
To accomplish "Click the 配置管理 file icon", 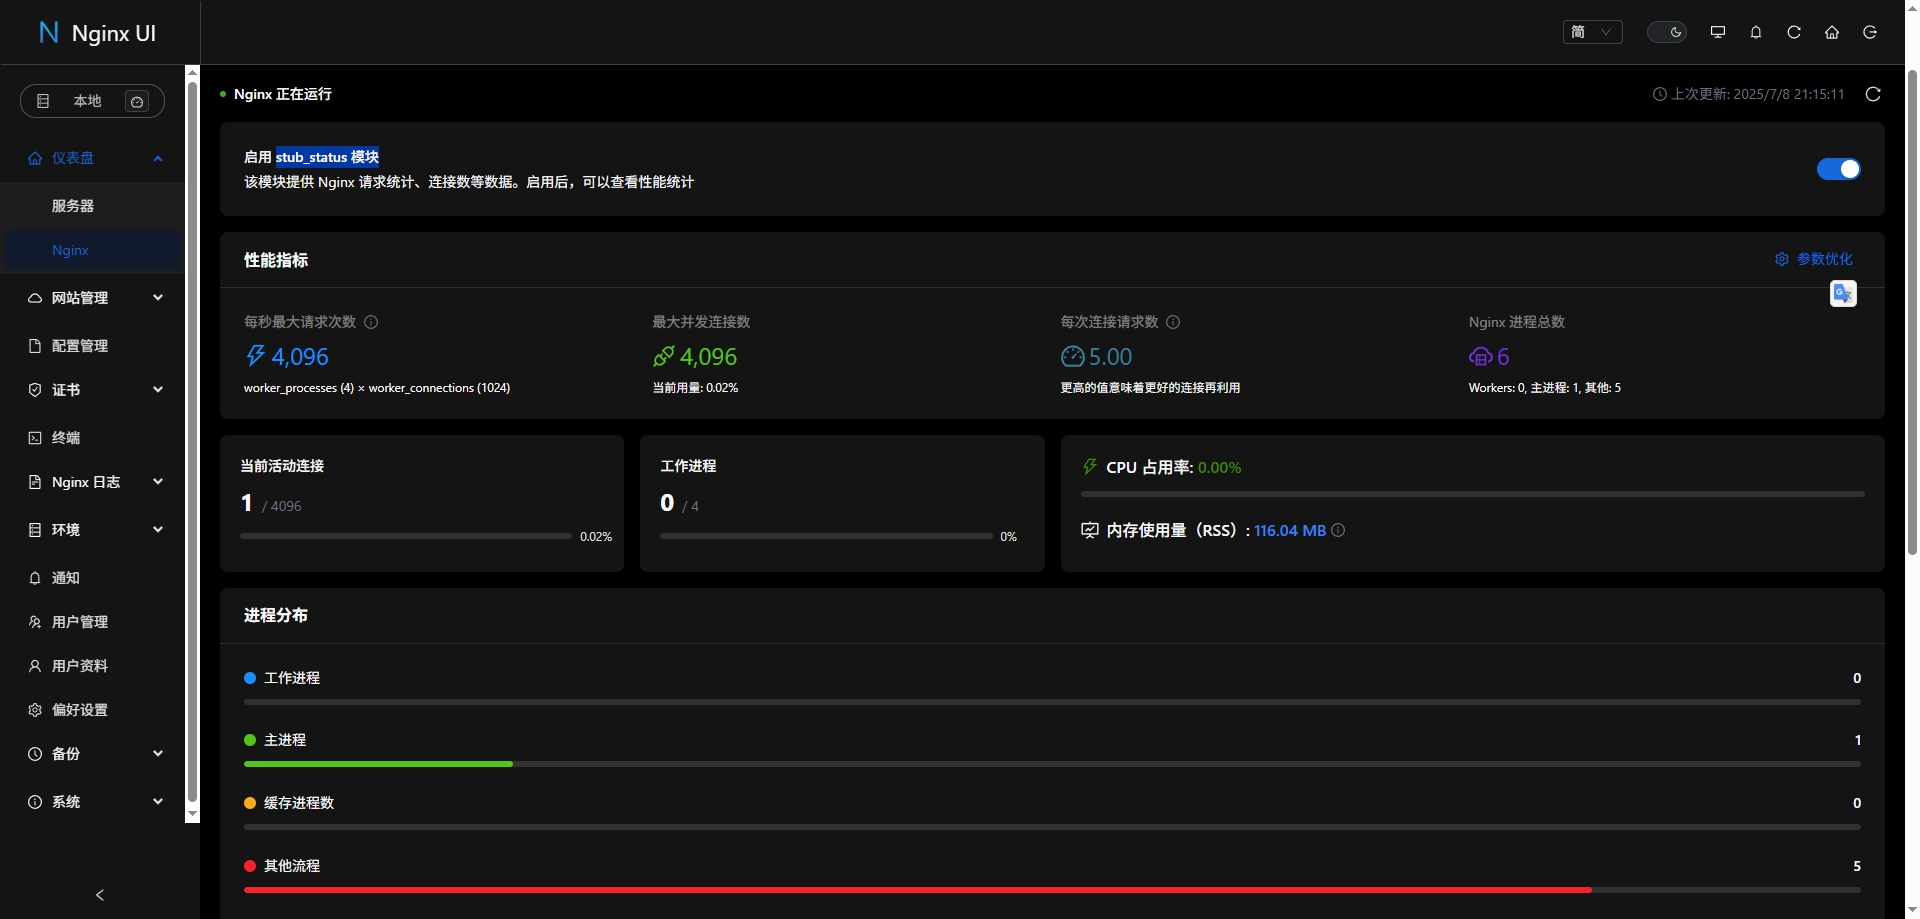I will [35, 346].
